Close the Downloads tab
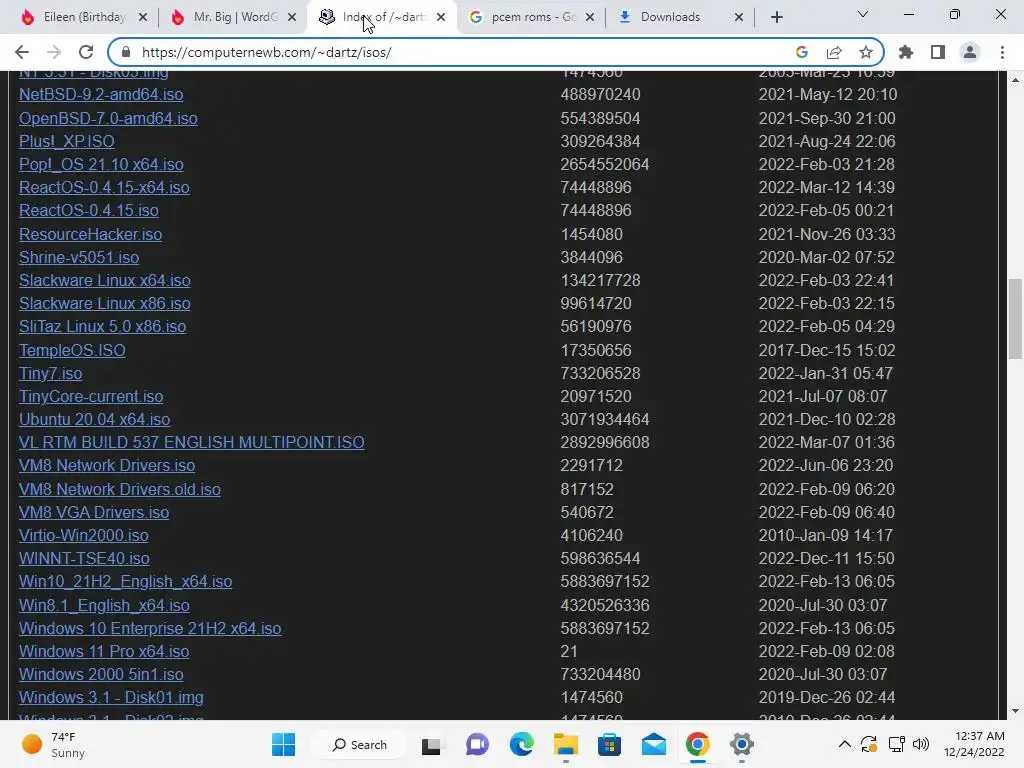This screenshot has height=768, width=1024. (739, 17)
